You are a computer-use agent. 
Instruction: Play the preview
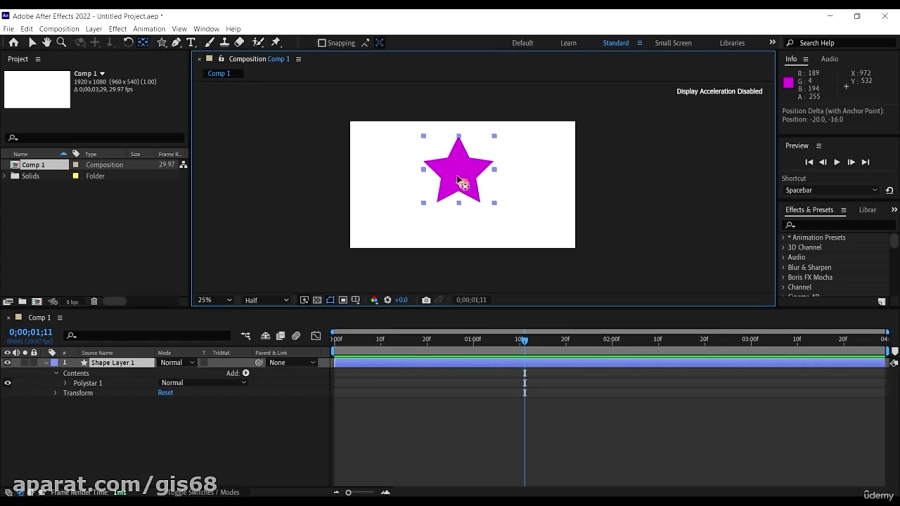pyautogui.click(x=837, y=162)
